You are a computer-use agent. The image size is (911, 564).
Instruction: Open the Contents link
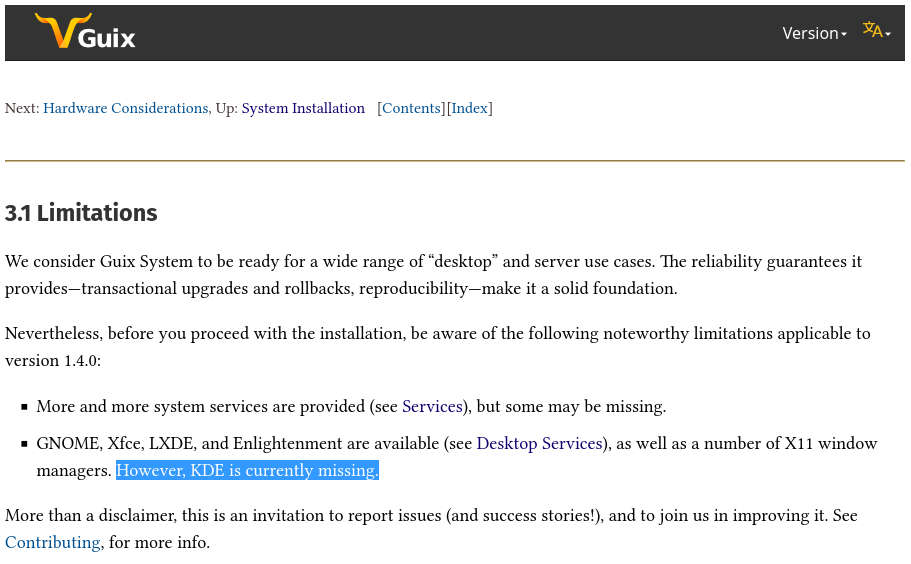[411, 109]
